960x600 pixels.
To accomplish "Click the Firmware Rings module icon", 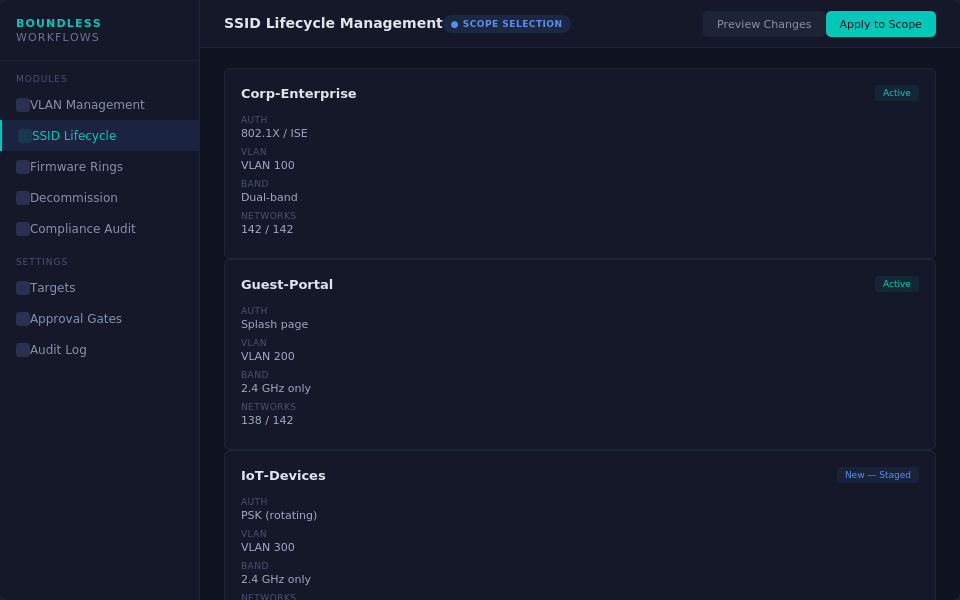I will point(23,167).
